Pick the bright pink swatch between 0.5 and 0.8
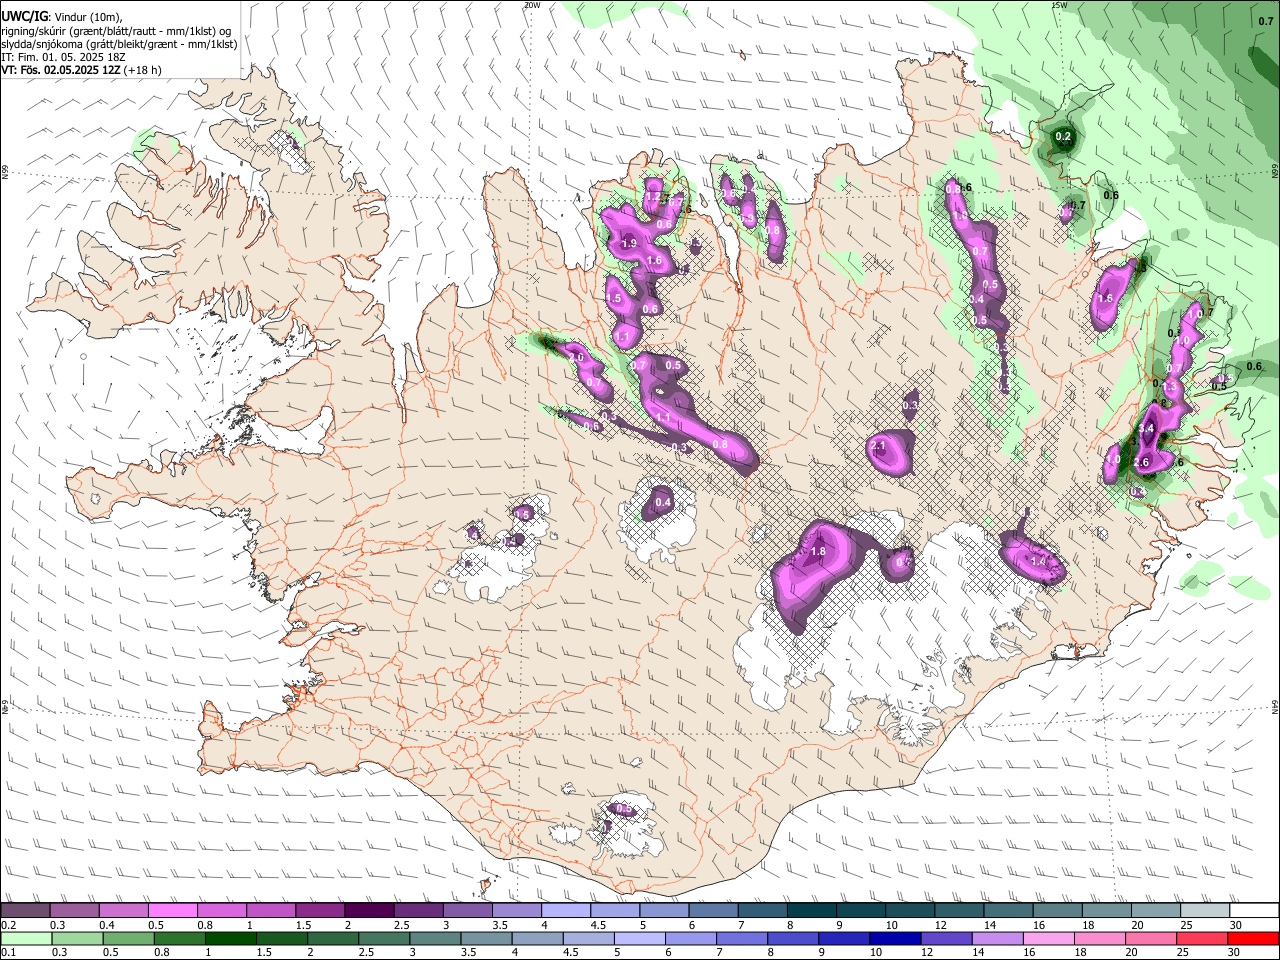Viewport: 1280px width, 960px height. (x=173, y=910)
